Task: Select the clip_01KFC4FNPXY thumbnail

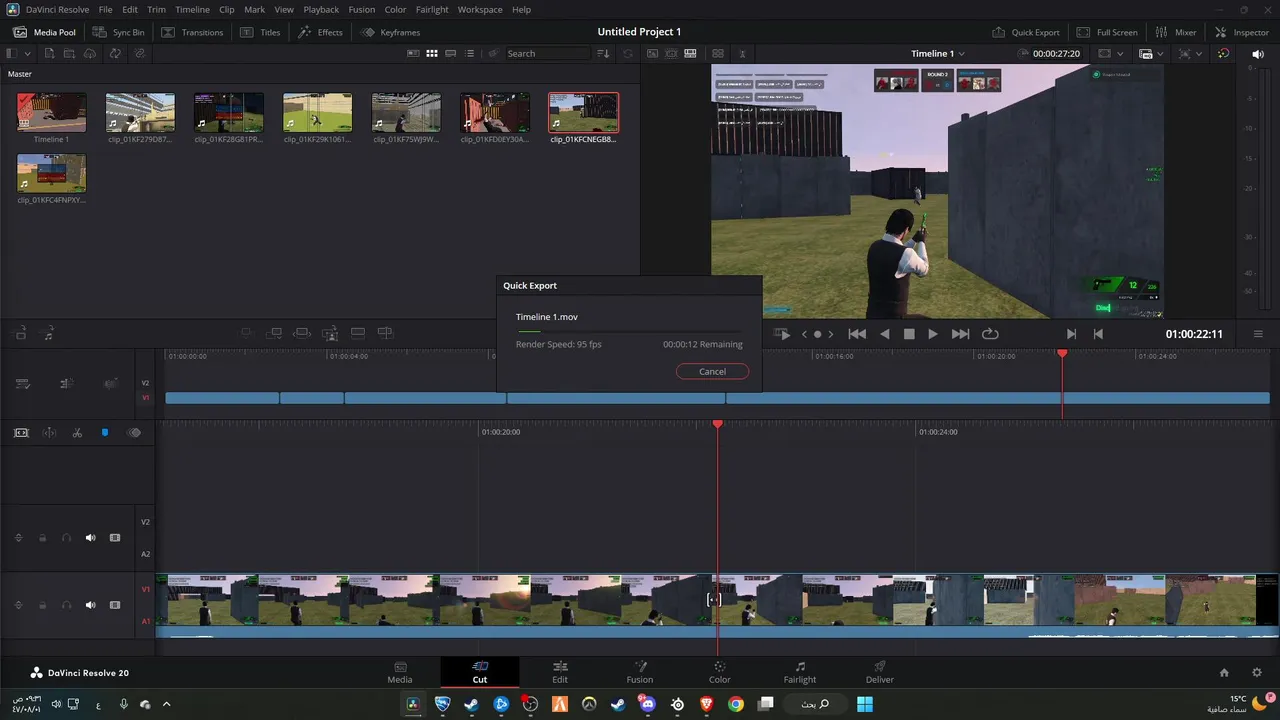Action: (x=51, y=173)
